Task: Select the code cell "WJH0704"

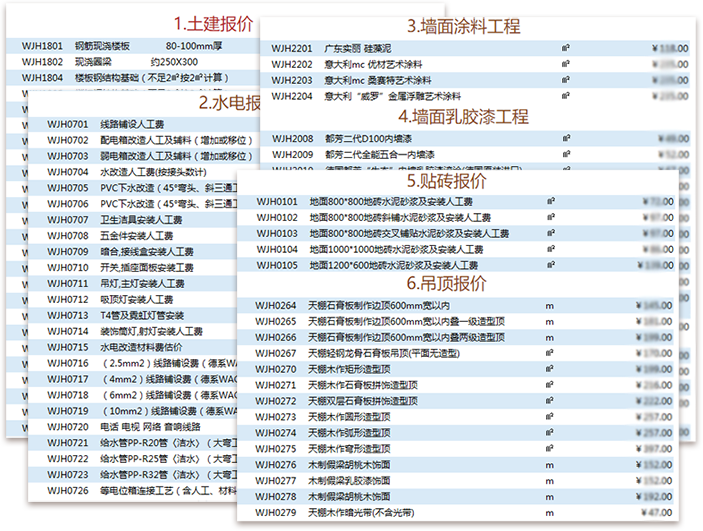Action: [68, 172]
